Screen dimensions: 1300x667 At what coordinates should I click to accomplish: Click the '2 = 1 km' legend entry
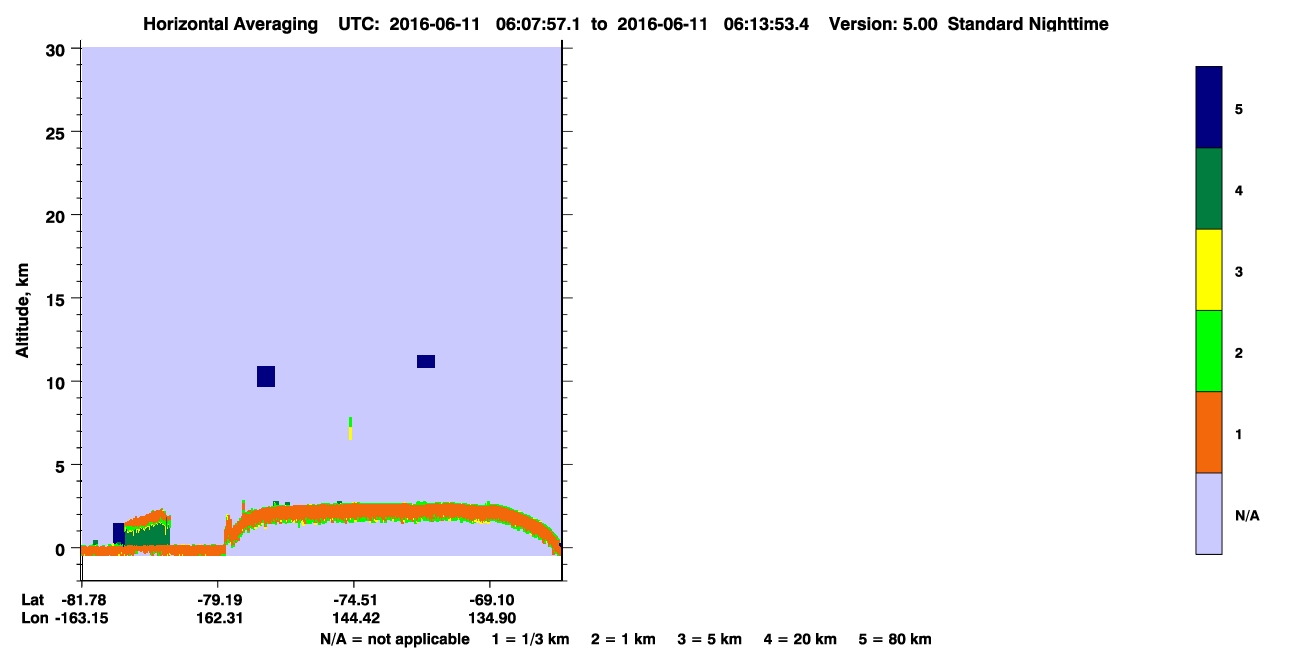click(x=623, y=639)
